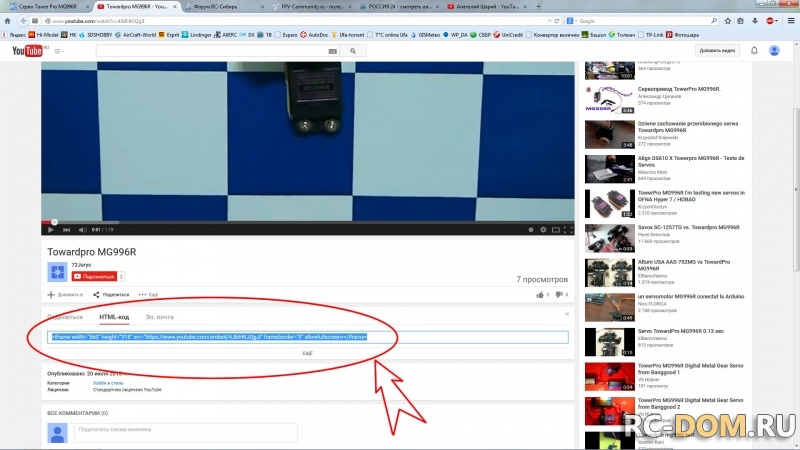Select the 'Поделиться' share panel tab
Screen dimensions: 800x450
[x=65, y=317]
